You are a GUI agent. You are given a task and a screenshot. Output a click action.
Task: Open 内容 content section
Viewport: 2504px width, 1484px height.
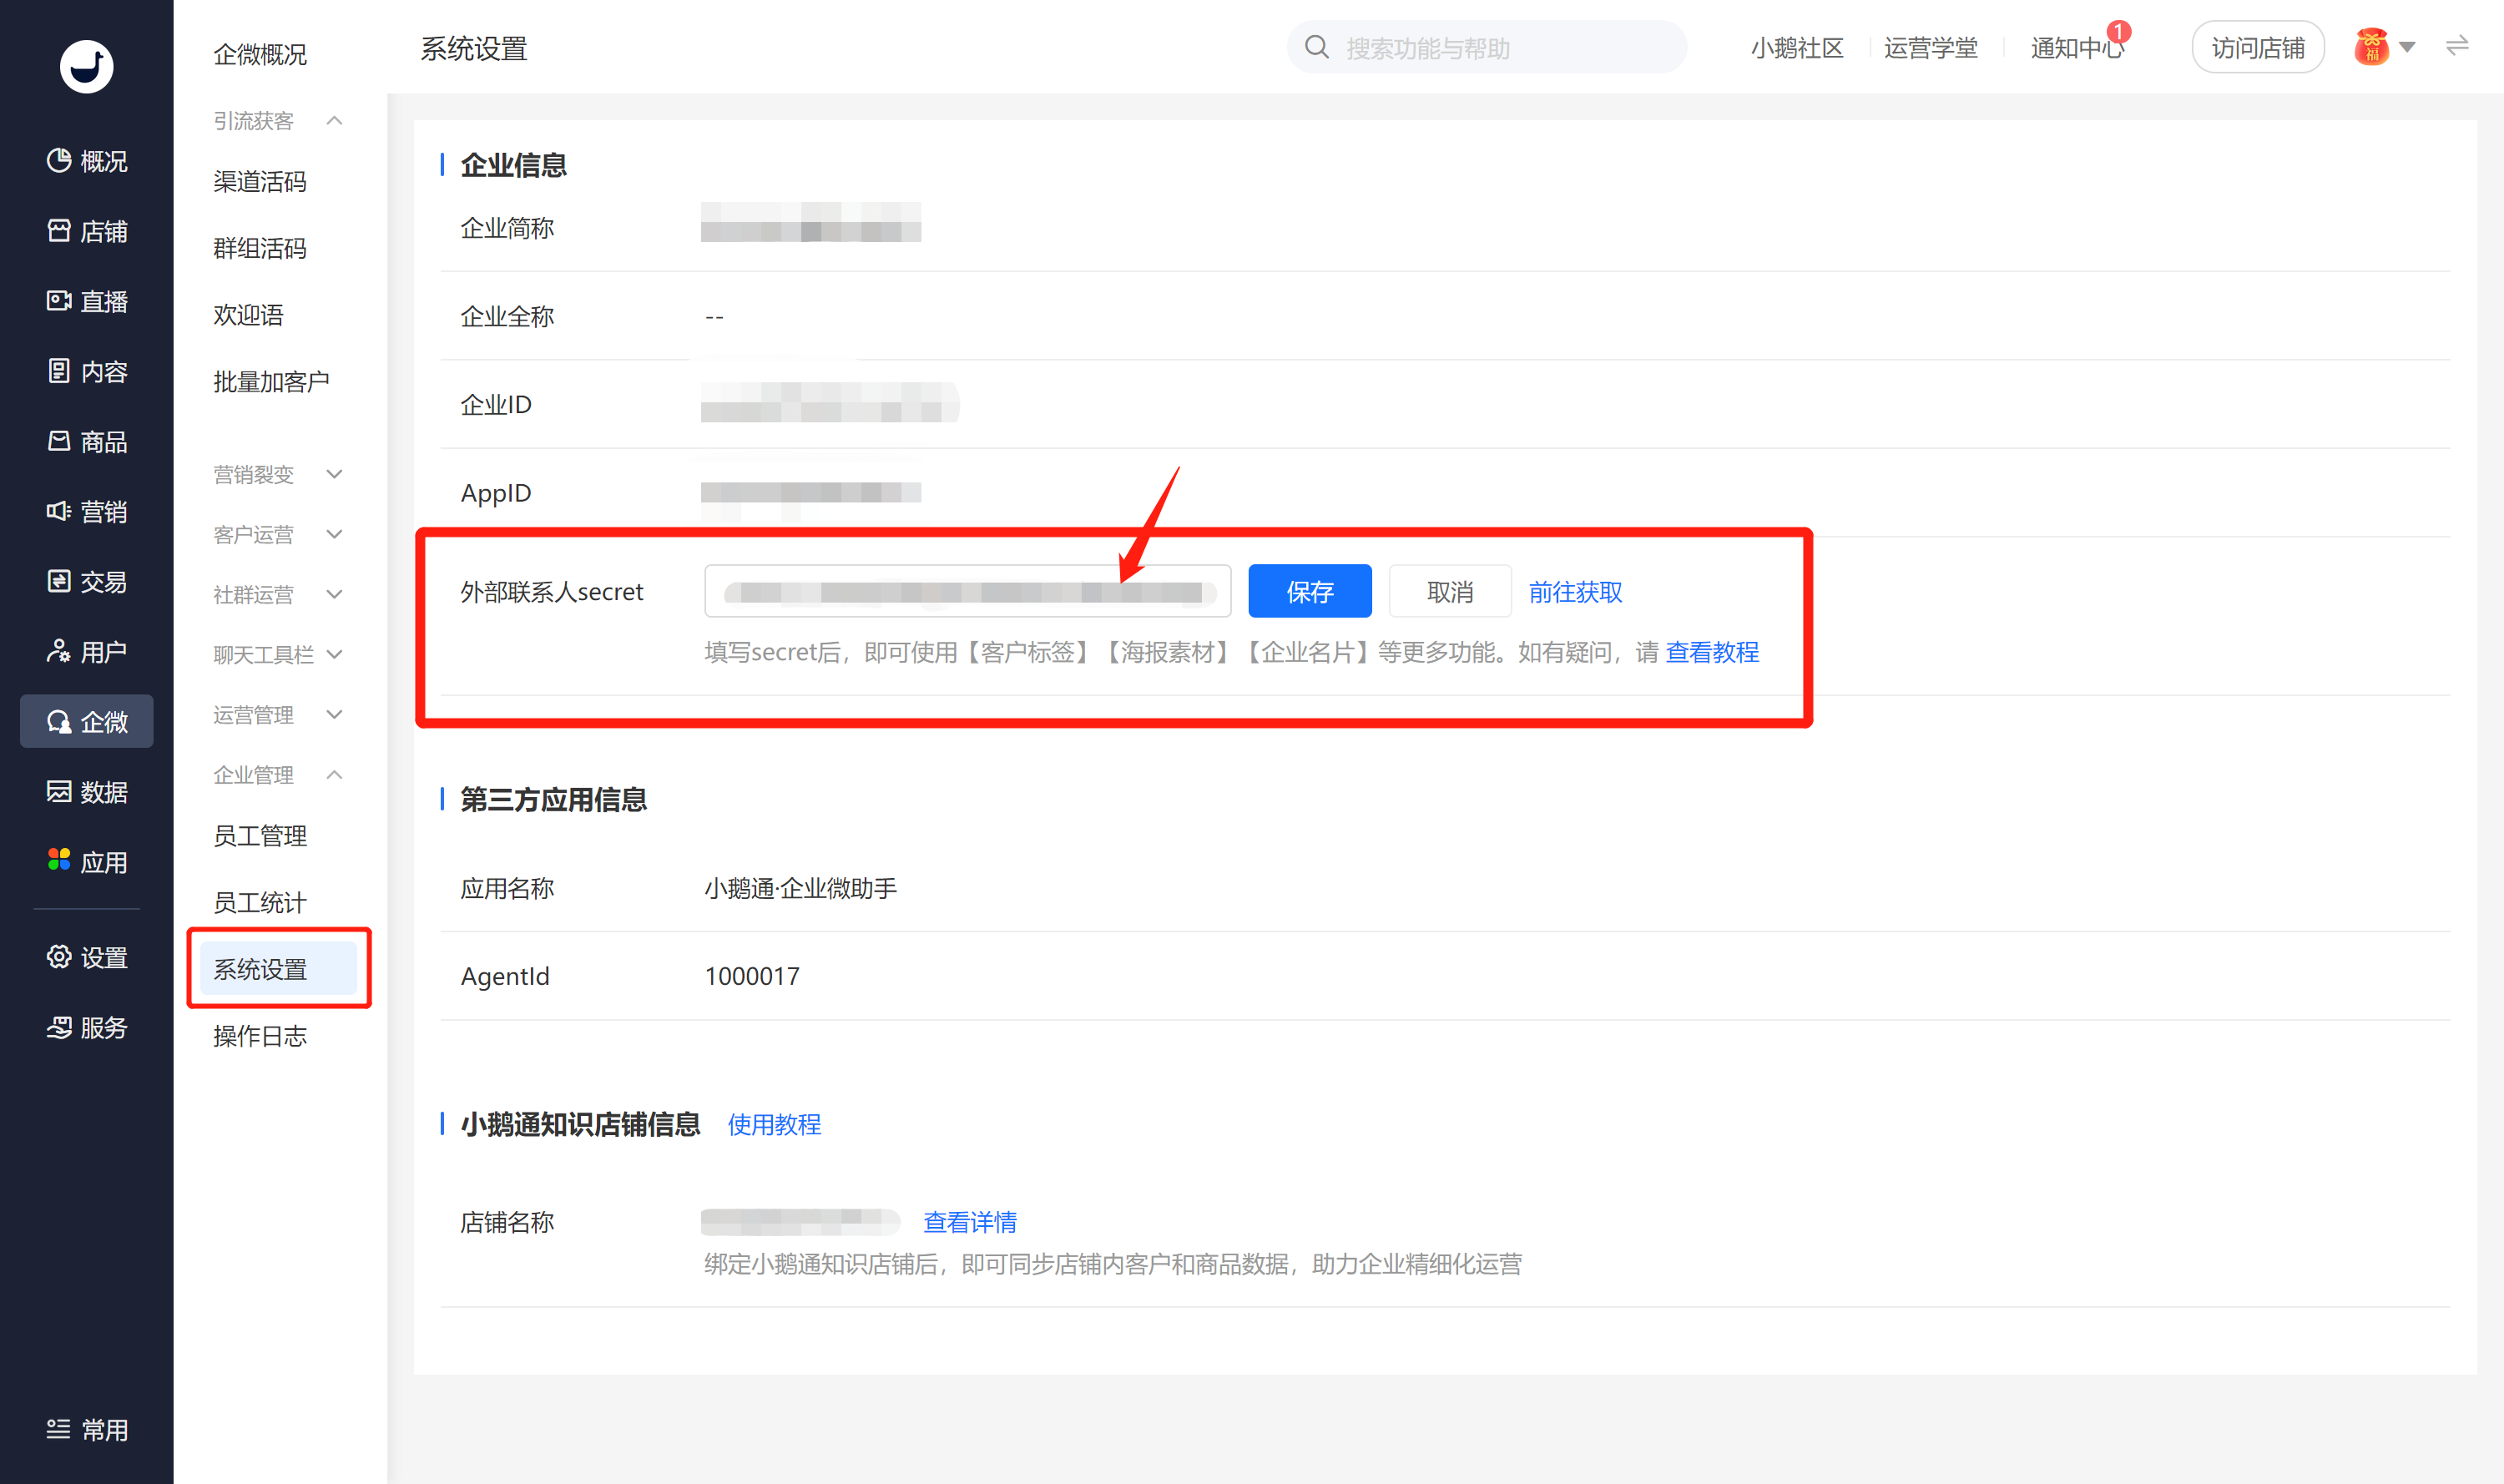point(87,371)
